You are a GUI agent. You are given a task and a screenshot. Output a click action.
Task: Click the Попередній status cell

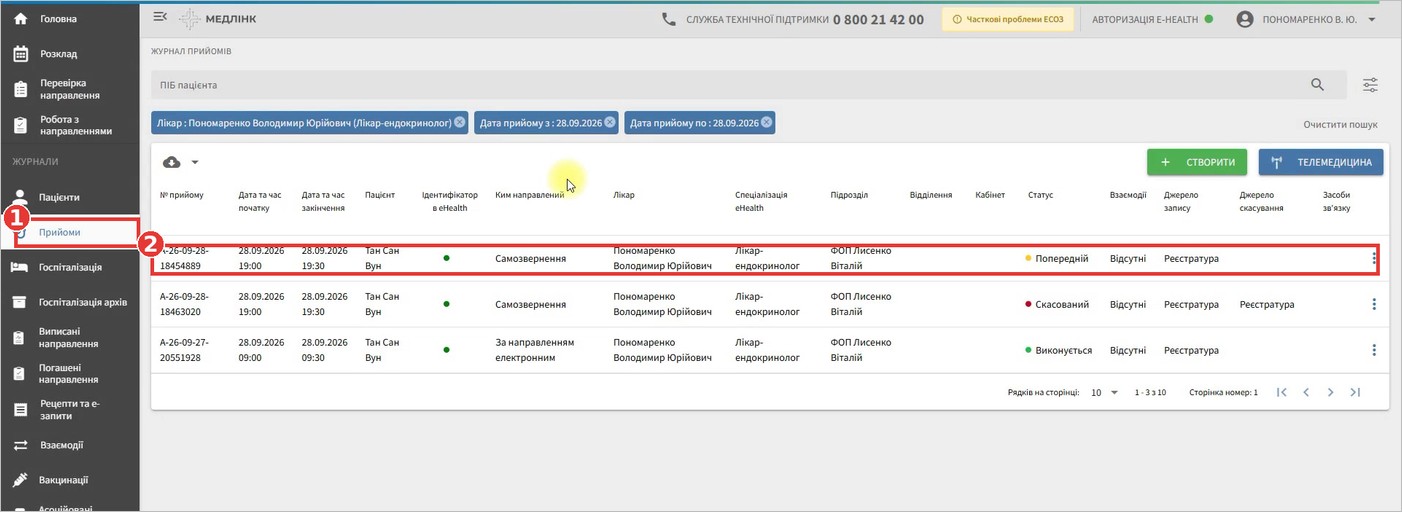[1057, 258]
